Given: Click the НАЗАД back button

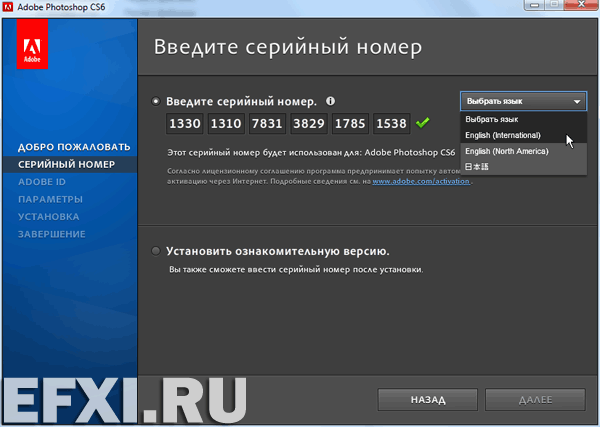Looking at the screenshot, I should pos(427,400).
